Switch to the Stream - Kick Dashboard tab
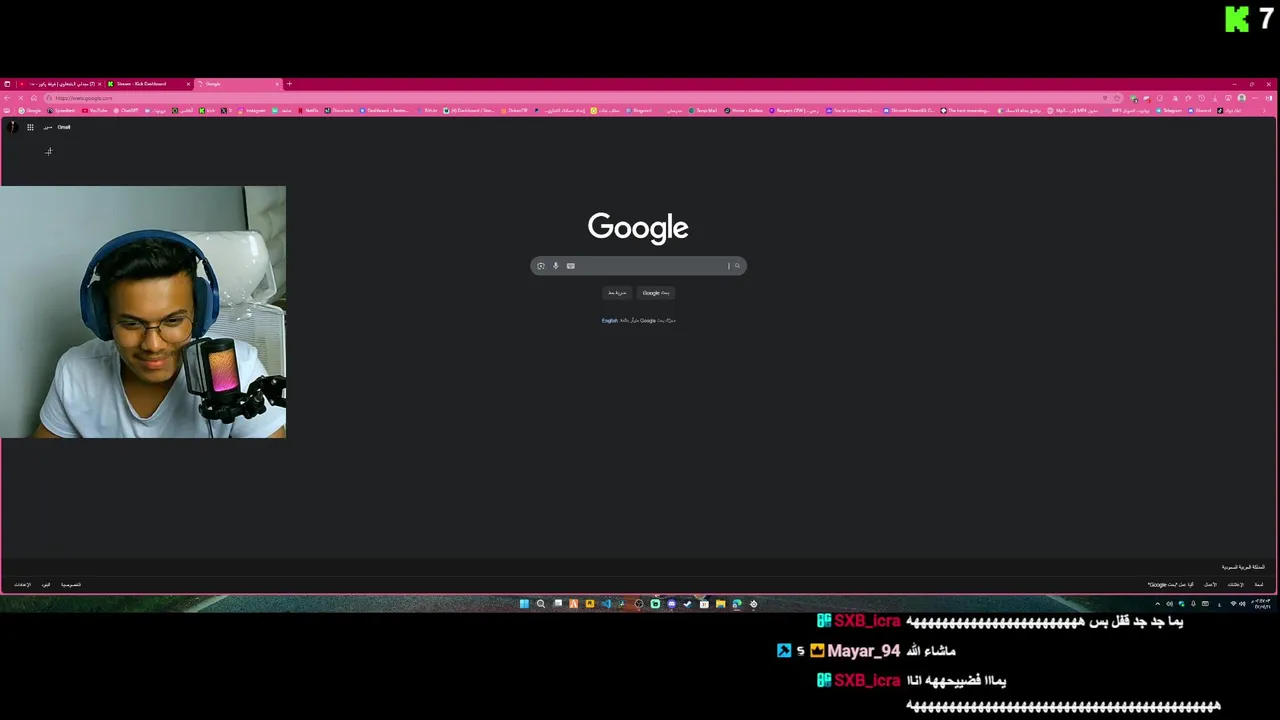 (x=148, y=84)
